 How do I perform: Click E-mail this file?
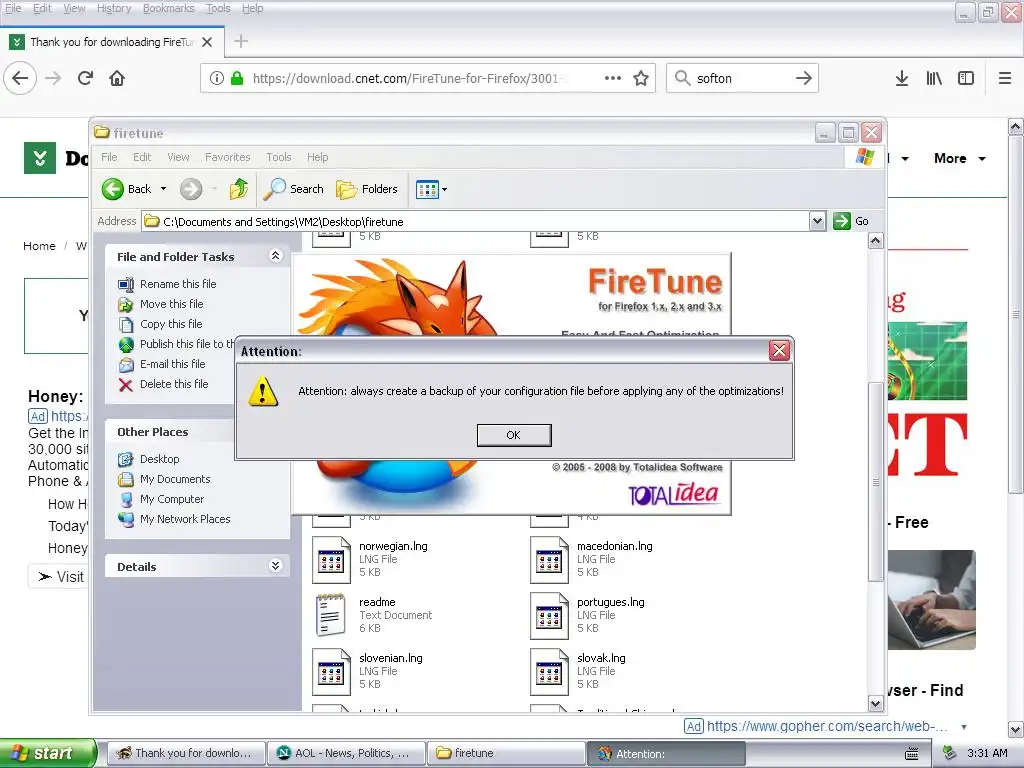(x=172, y=364)
